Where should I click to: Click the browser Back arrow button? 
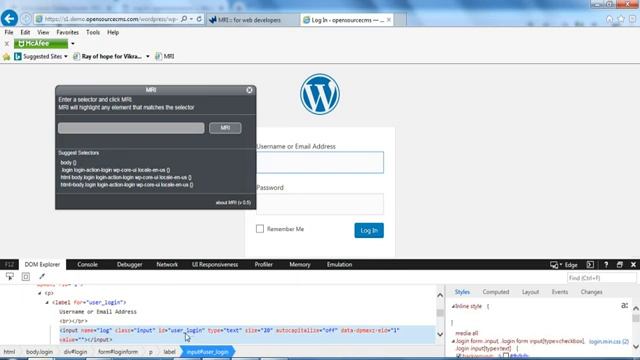click(x=9, y=18)
